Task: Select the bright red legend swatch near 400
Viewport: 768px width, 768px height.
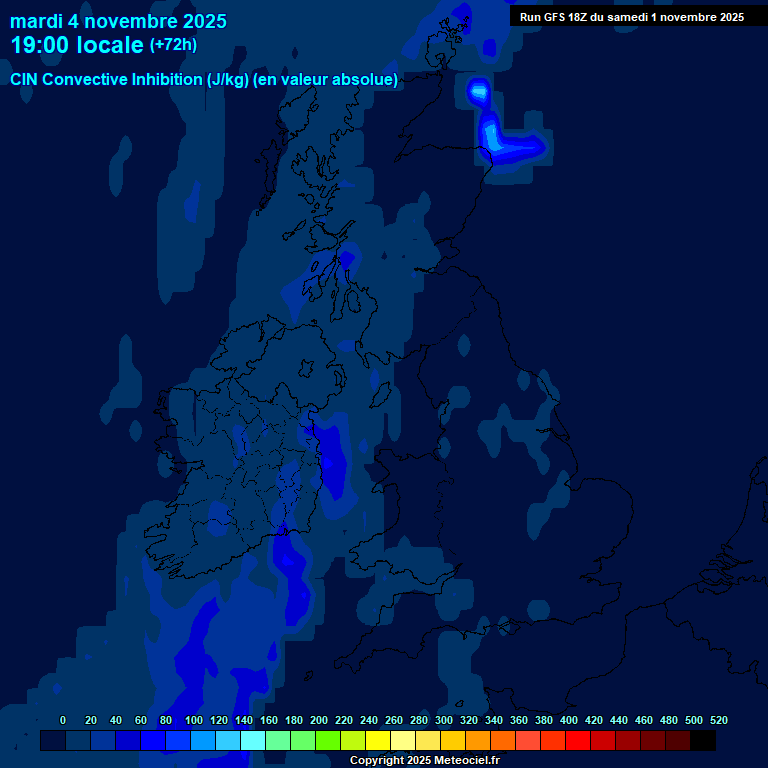Action: point(578,741)
